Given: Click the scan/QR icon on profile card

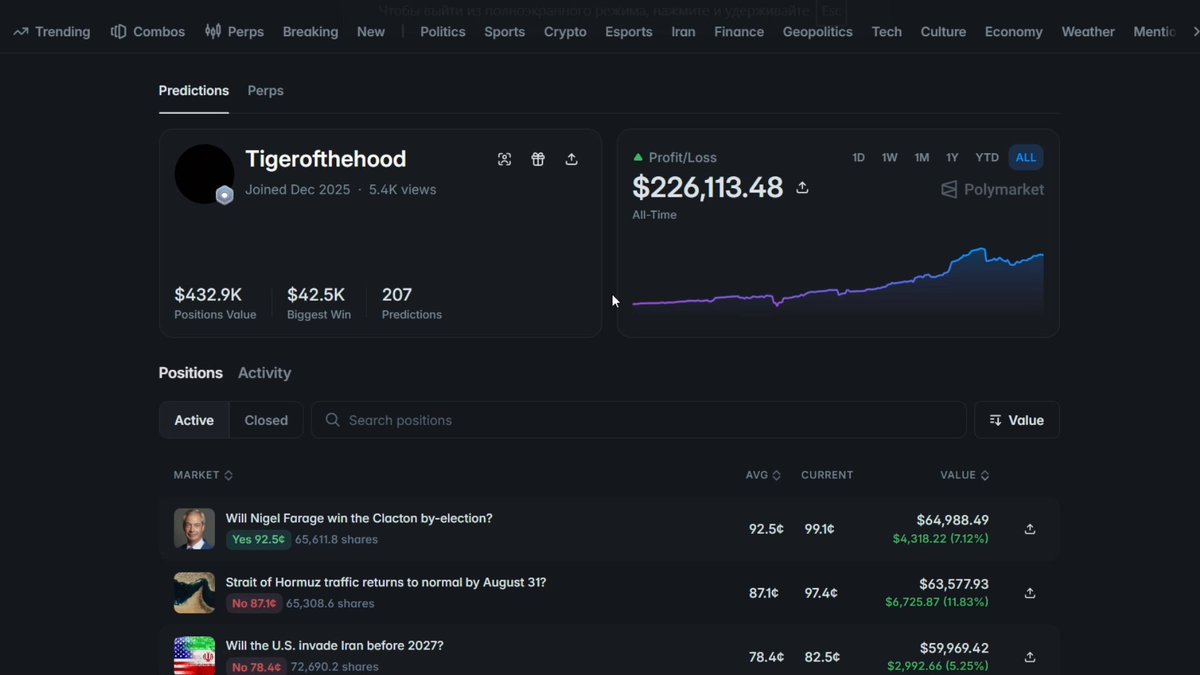Looking at the screenshot, I should pyautogui.click(x=504, y=159).
